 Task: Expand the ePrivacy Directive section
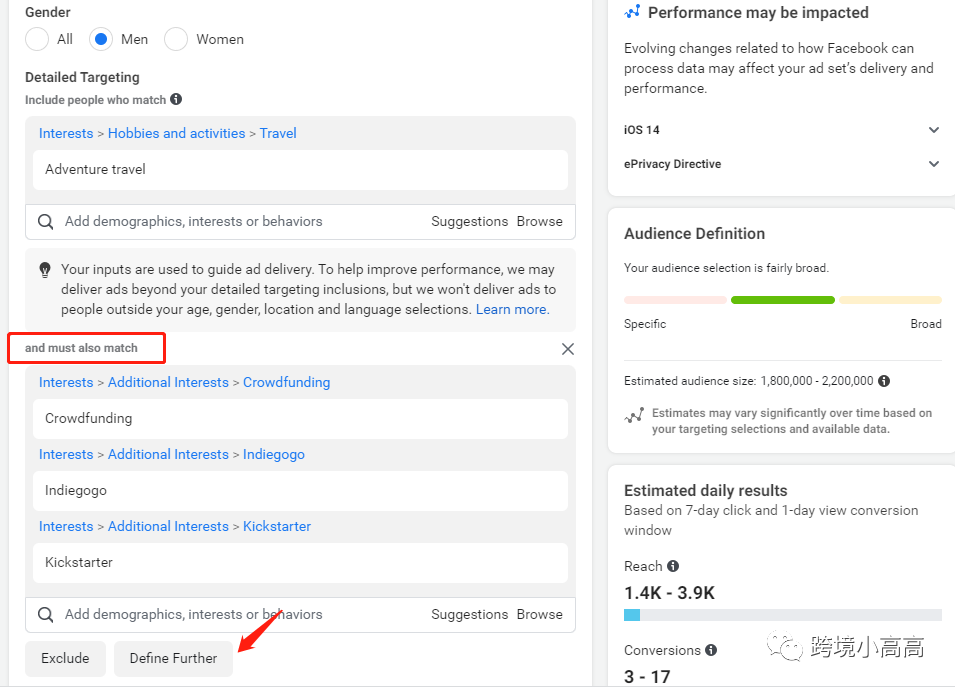[x=934, y=164]
